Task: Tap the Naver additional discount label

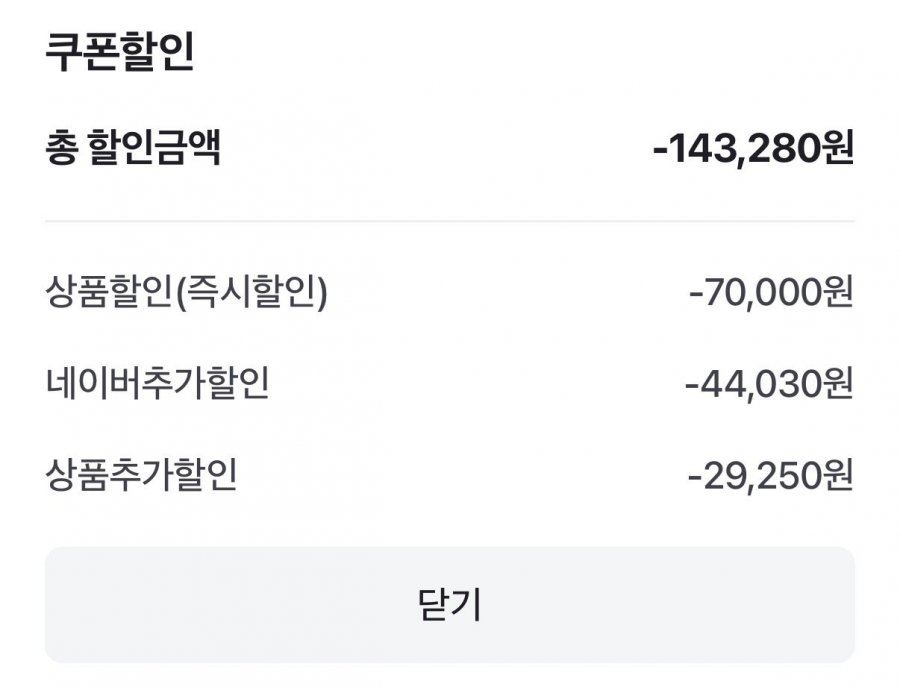Action: coord(157,383)
